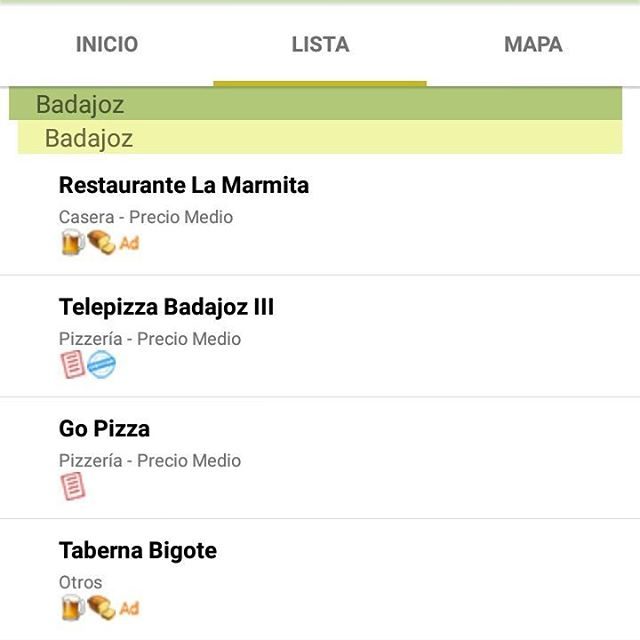Tap 'Otros' category under Taberna Bigote
640x640 pixels.
pos(81,582)
